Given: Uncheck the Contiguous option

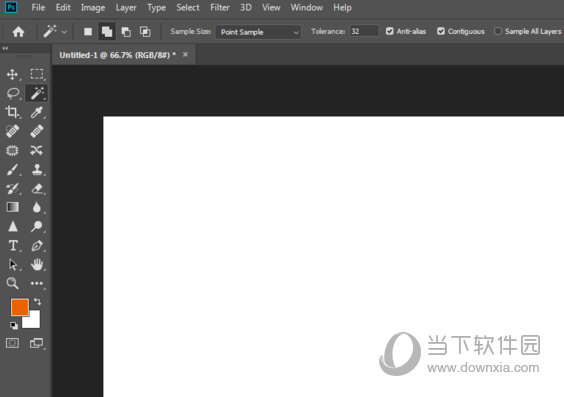Looking at the screenshot, I should tap(441, 31).
